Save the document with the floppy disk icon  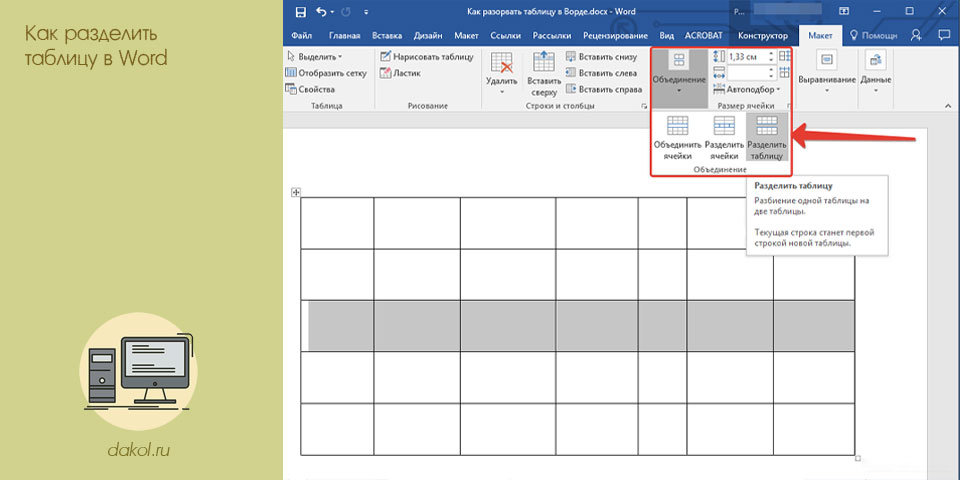coord(300,12)
